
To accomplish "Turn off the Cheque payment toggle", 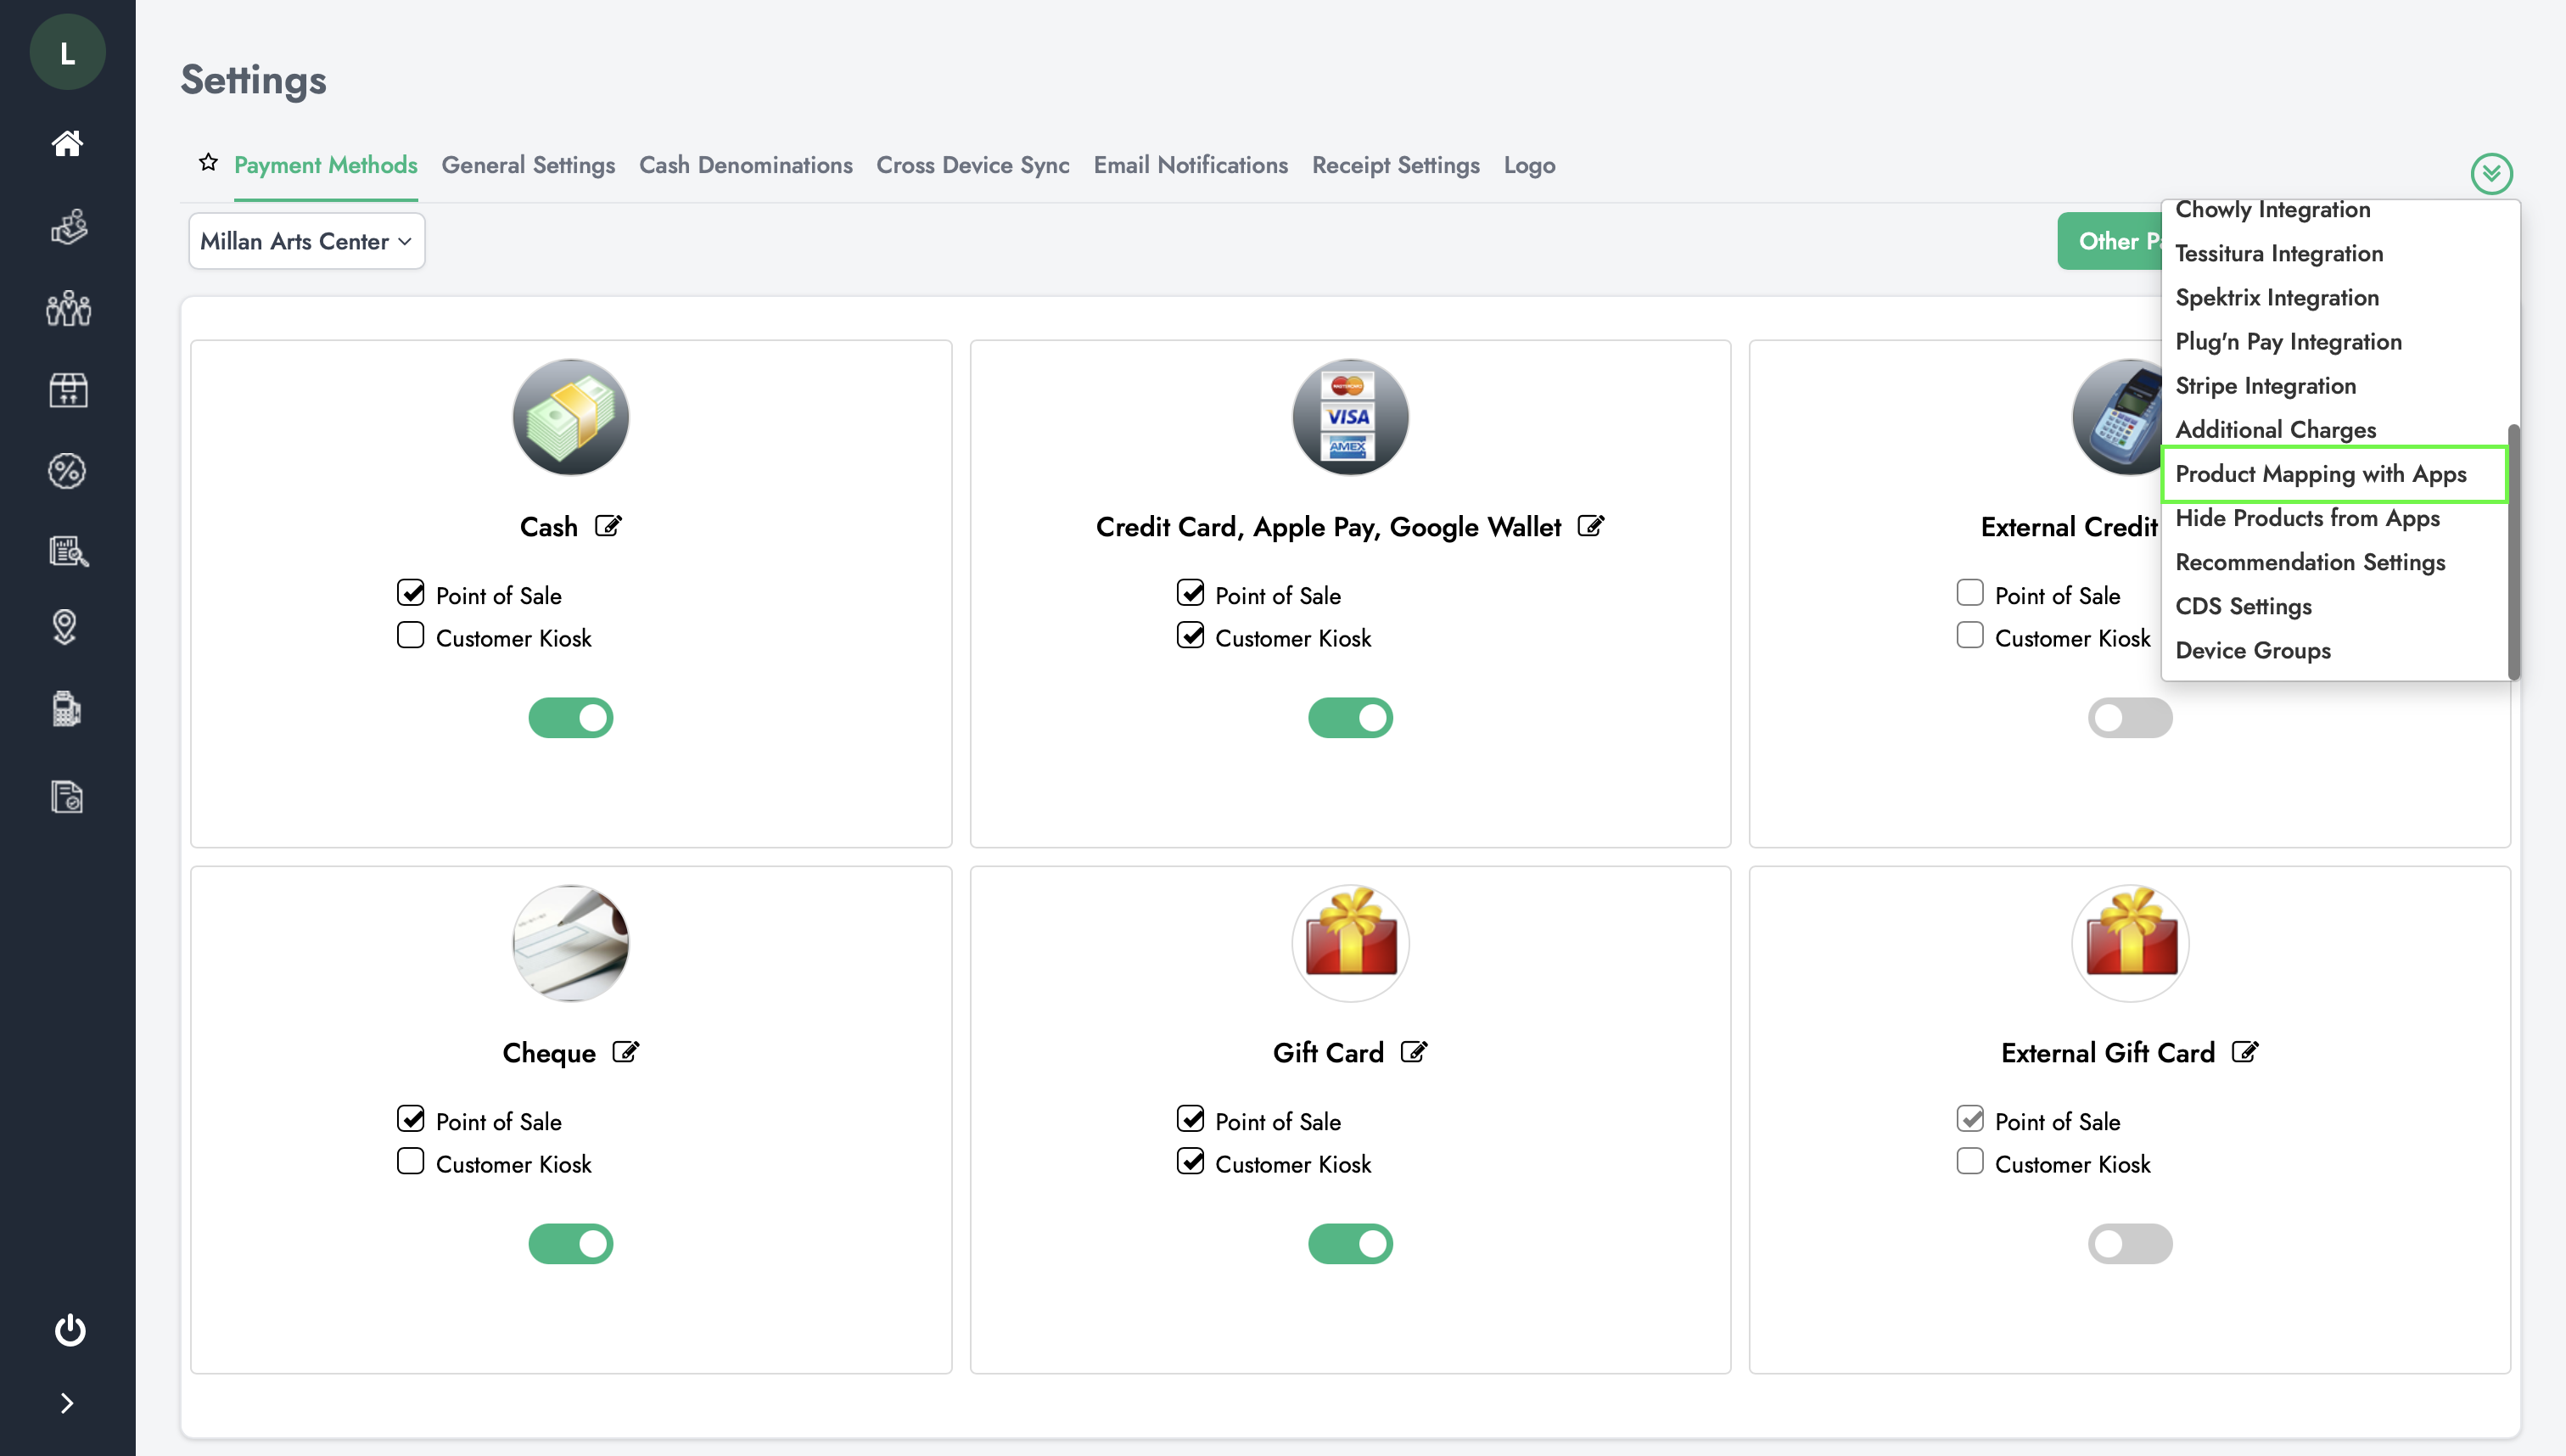I will coord(570,1243).
